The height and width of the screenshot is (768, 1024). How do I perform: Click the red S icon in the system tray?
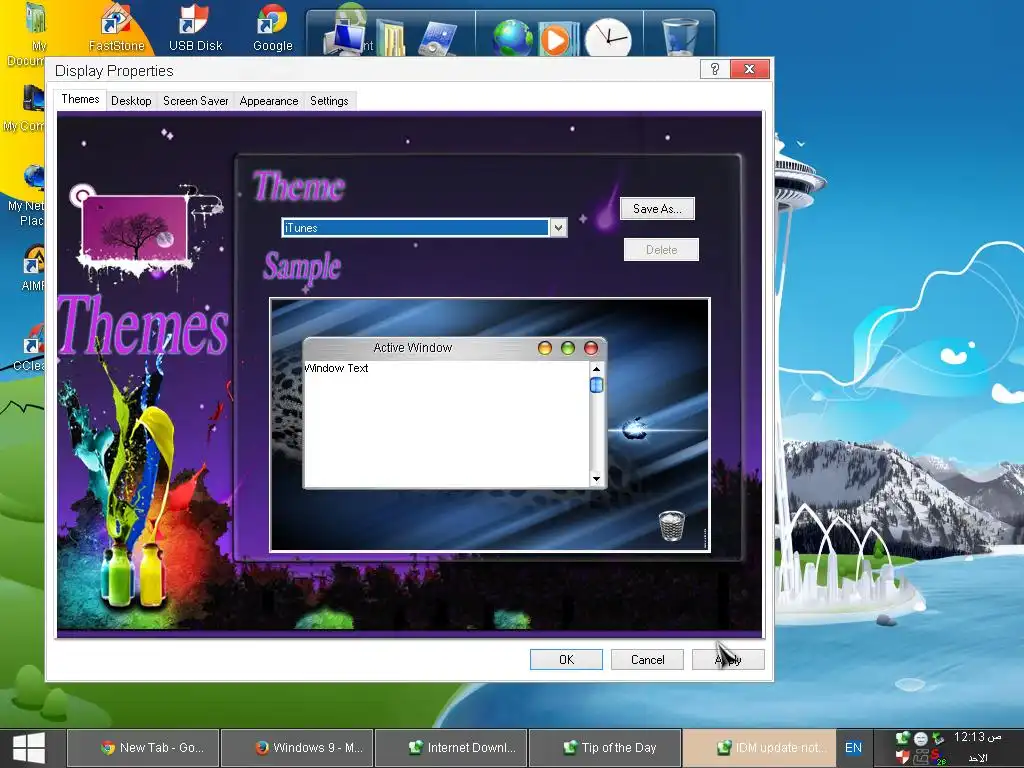click(938, 758)
